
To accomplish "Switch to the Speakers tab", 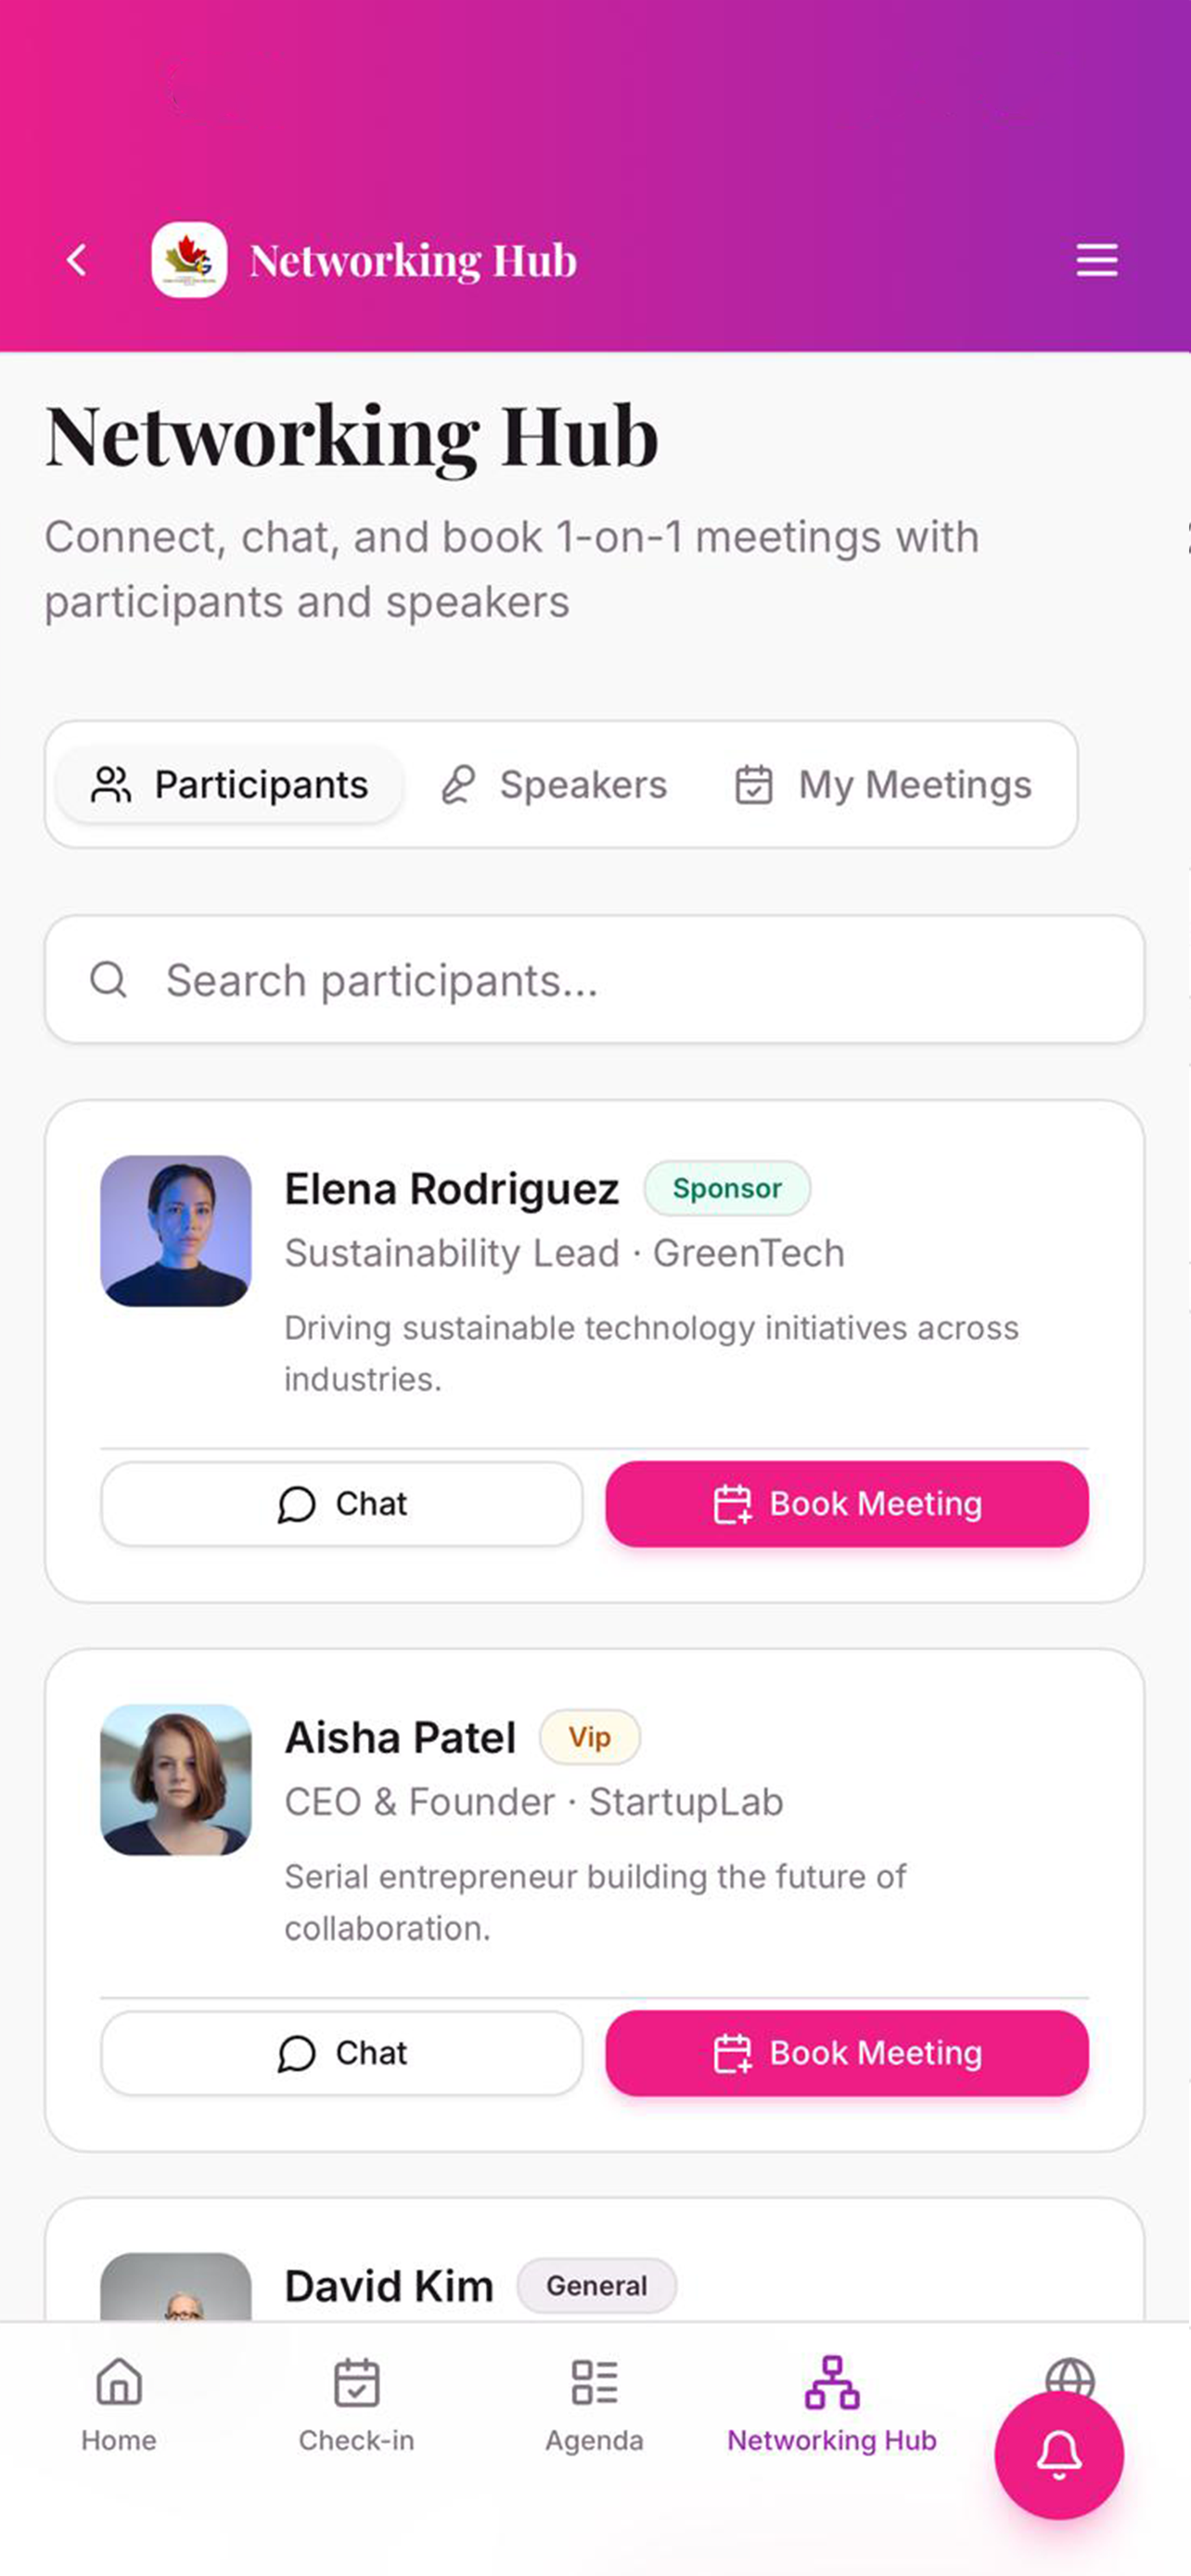I will (554, 785).
